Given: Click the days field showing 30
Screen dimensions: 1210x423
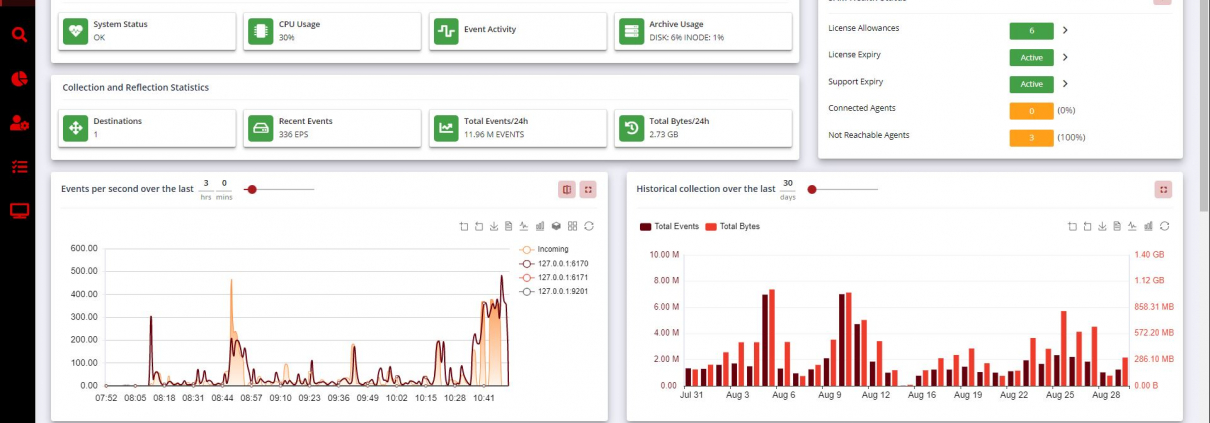Looking at the screenshot, I should pos(788,183).
